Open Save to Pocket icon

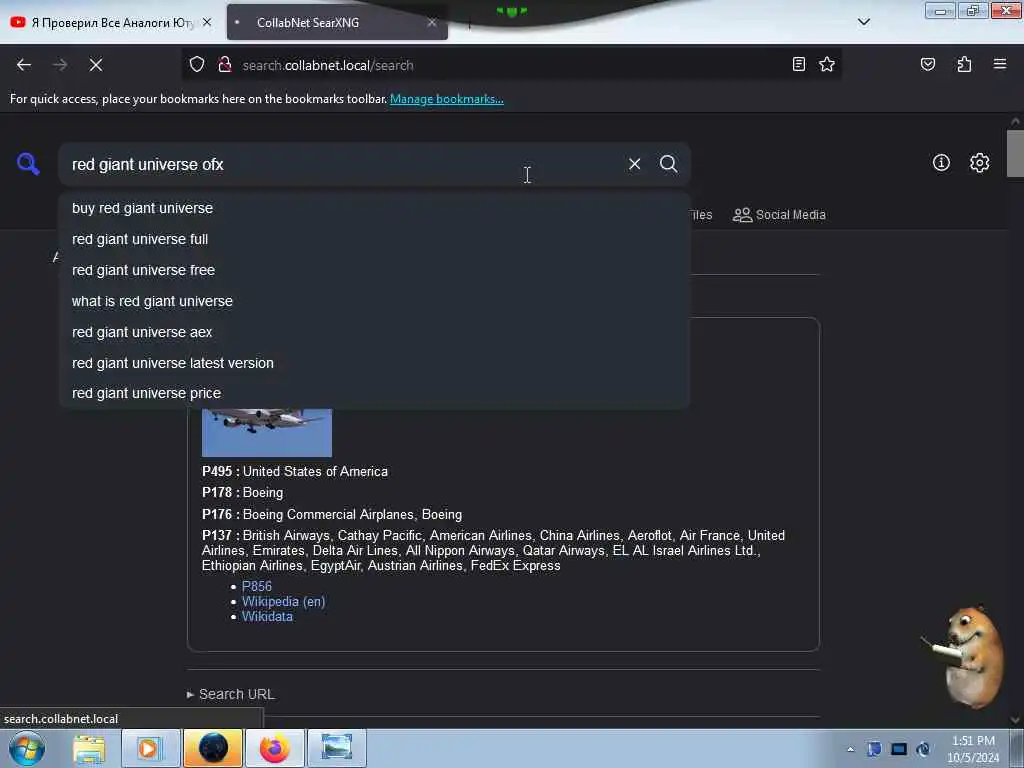[927, 64]
